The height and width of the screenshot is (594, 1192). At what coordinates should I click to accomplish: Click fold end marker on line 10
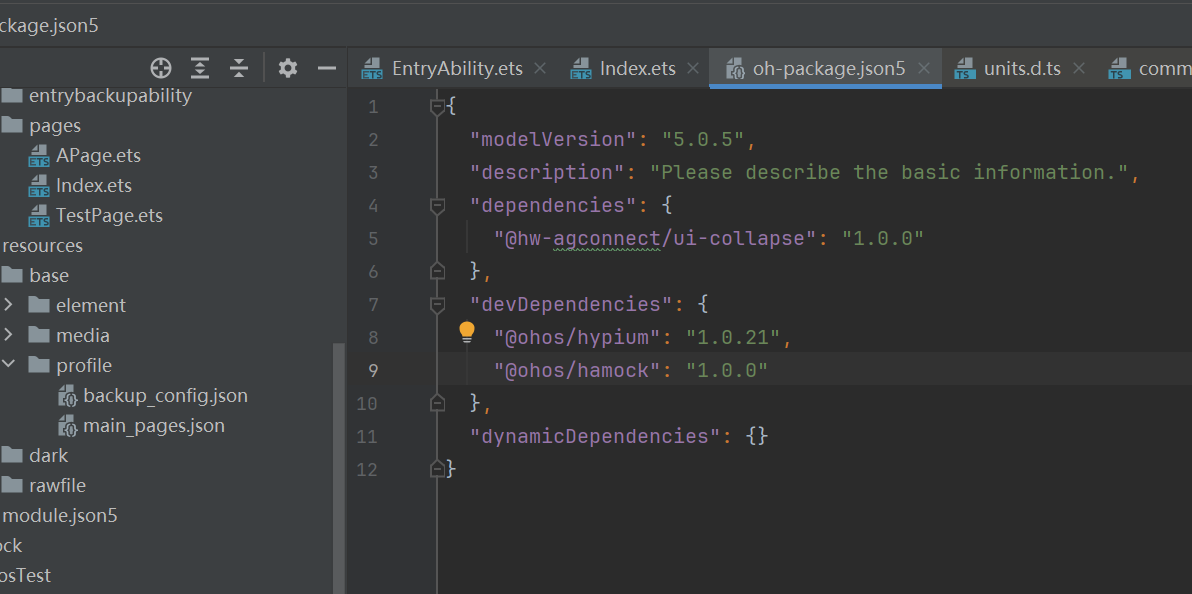(x=437, y=402)
